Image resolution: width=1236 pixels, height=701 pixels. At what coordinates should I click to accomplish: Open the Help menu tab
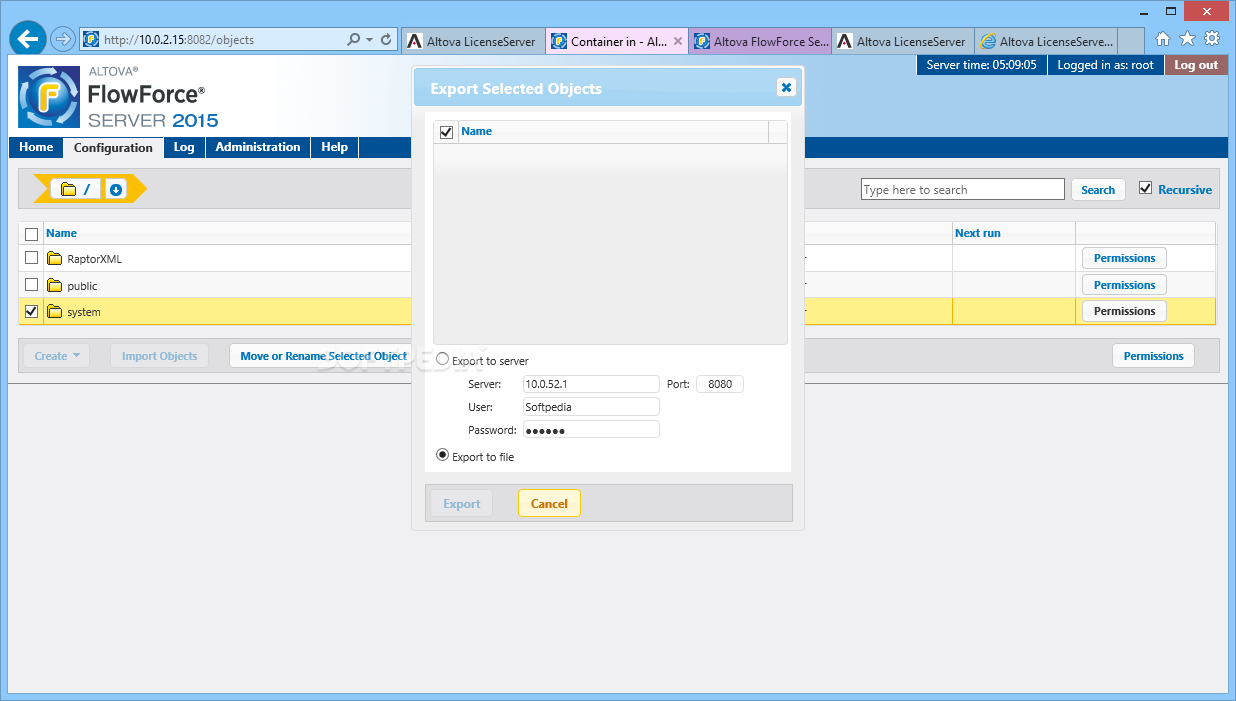click(x=335, y=147)
